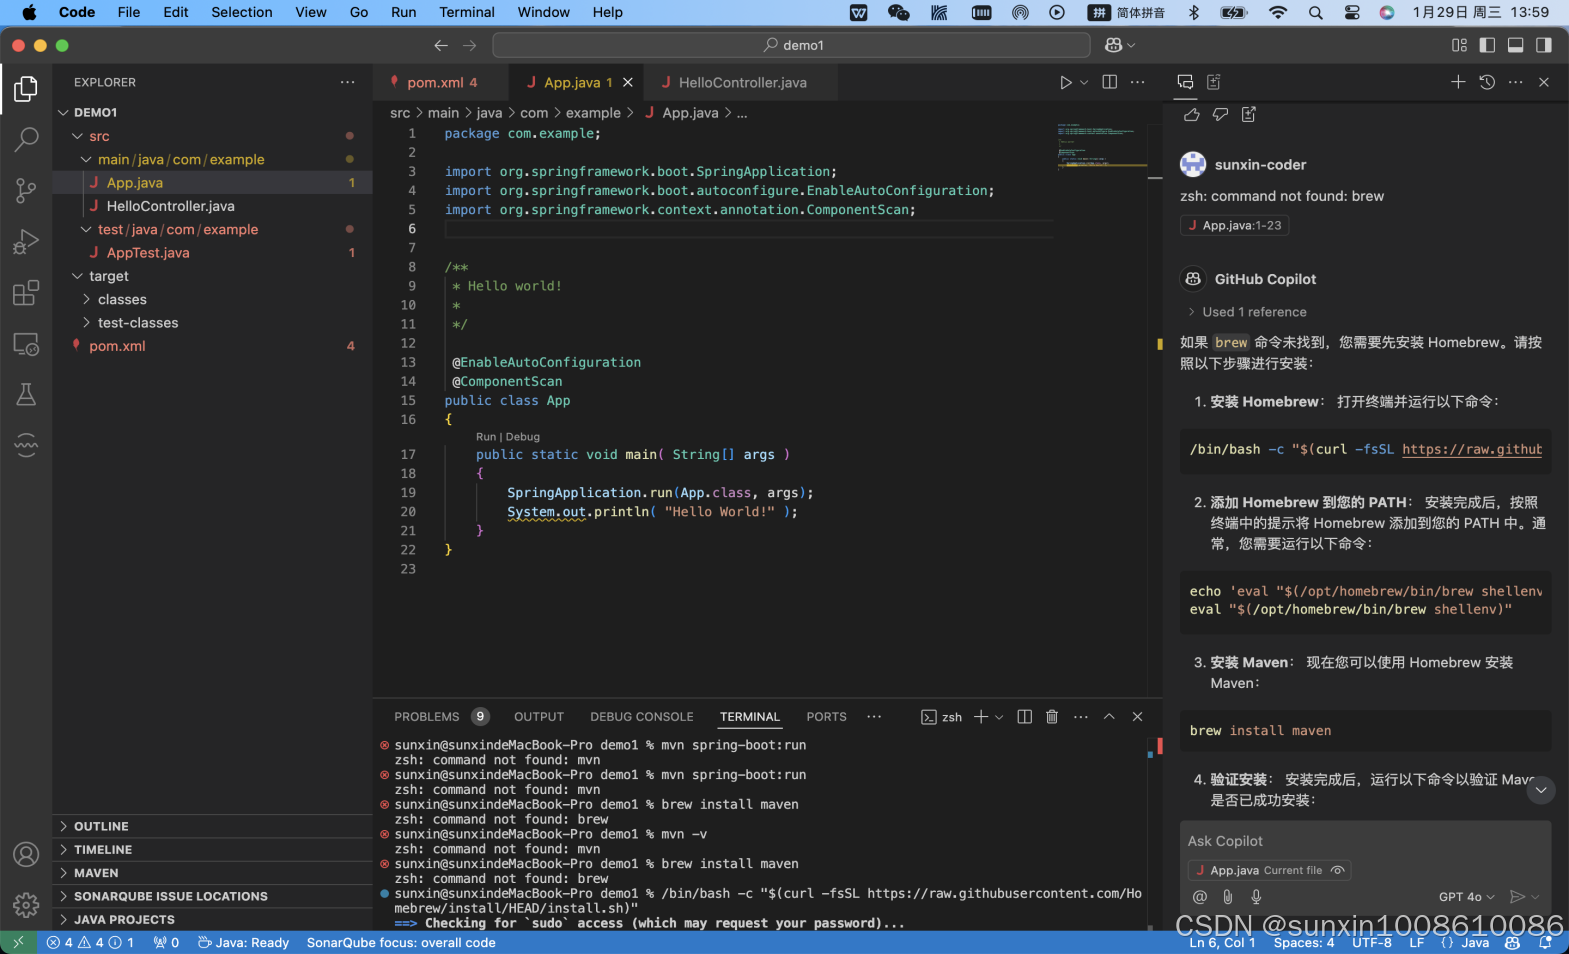Click Ln 6, Col 1 in status bar
This screenshot has width=1569, height=954.
[1222, 942]
